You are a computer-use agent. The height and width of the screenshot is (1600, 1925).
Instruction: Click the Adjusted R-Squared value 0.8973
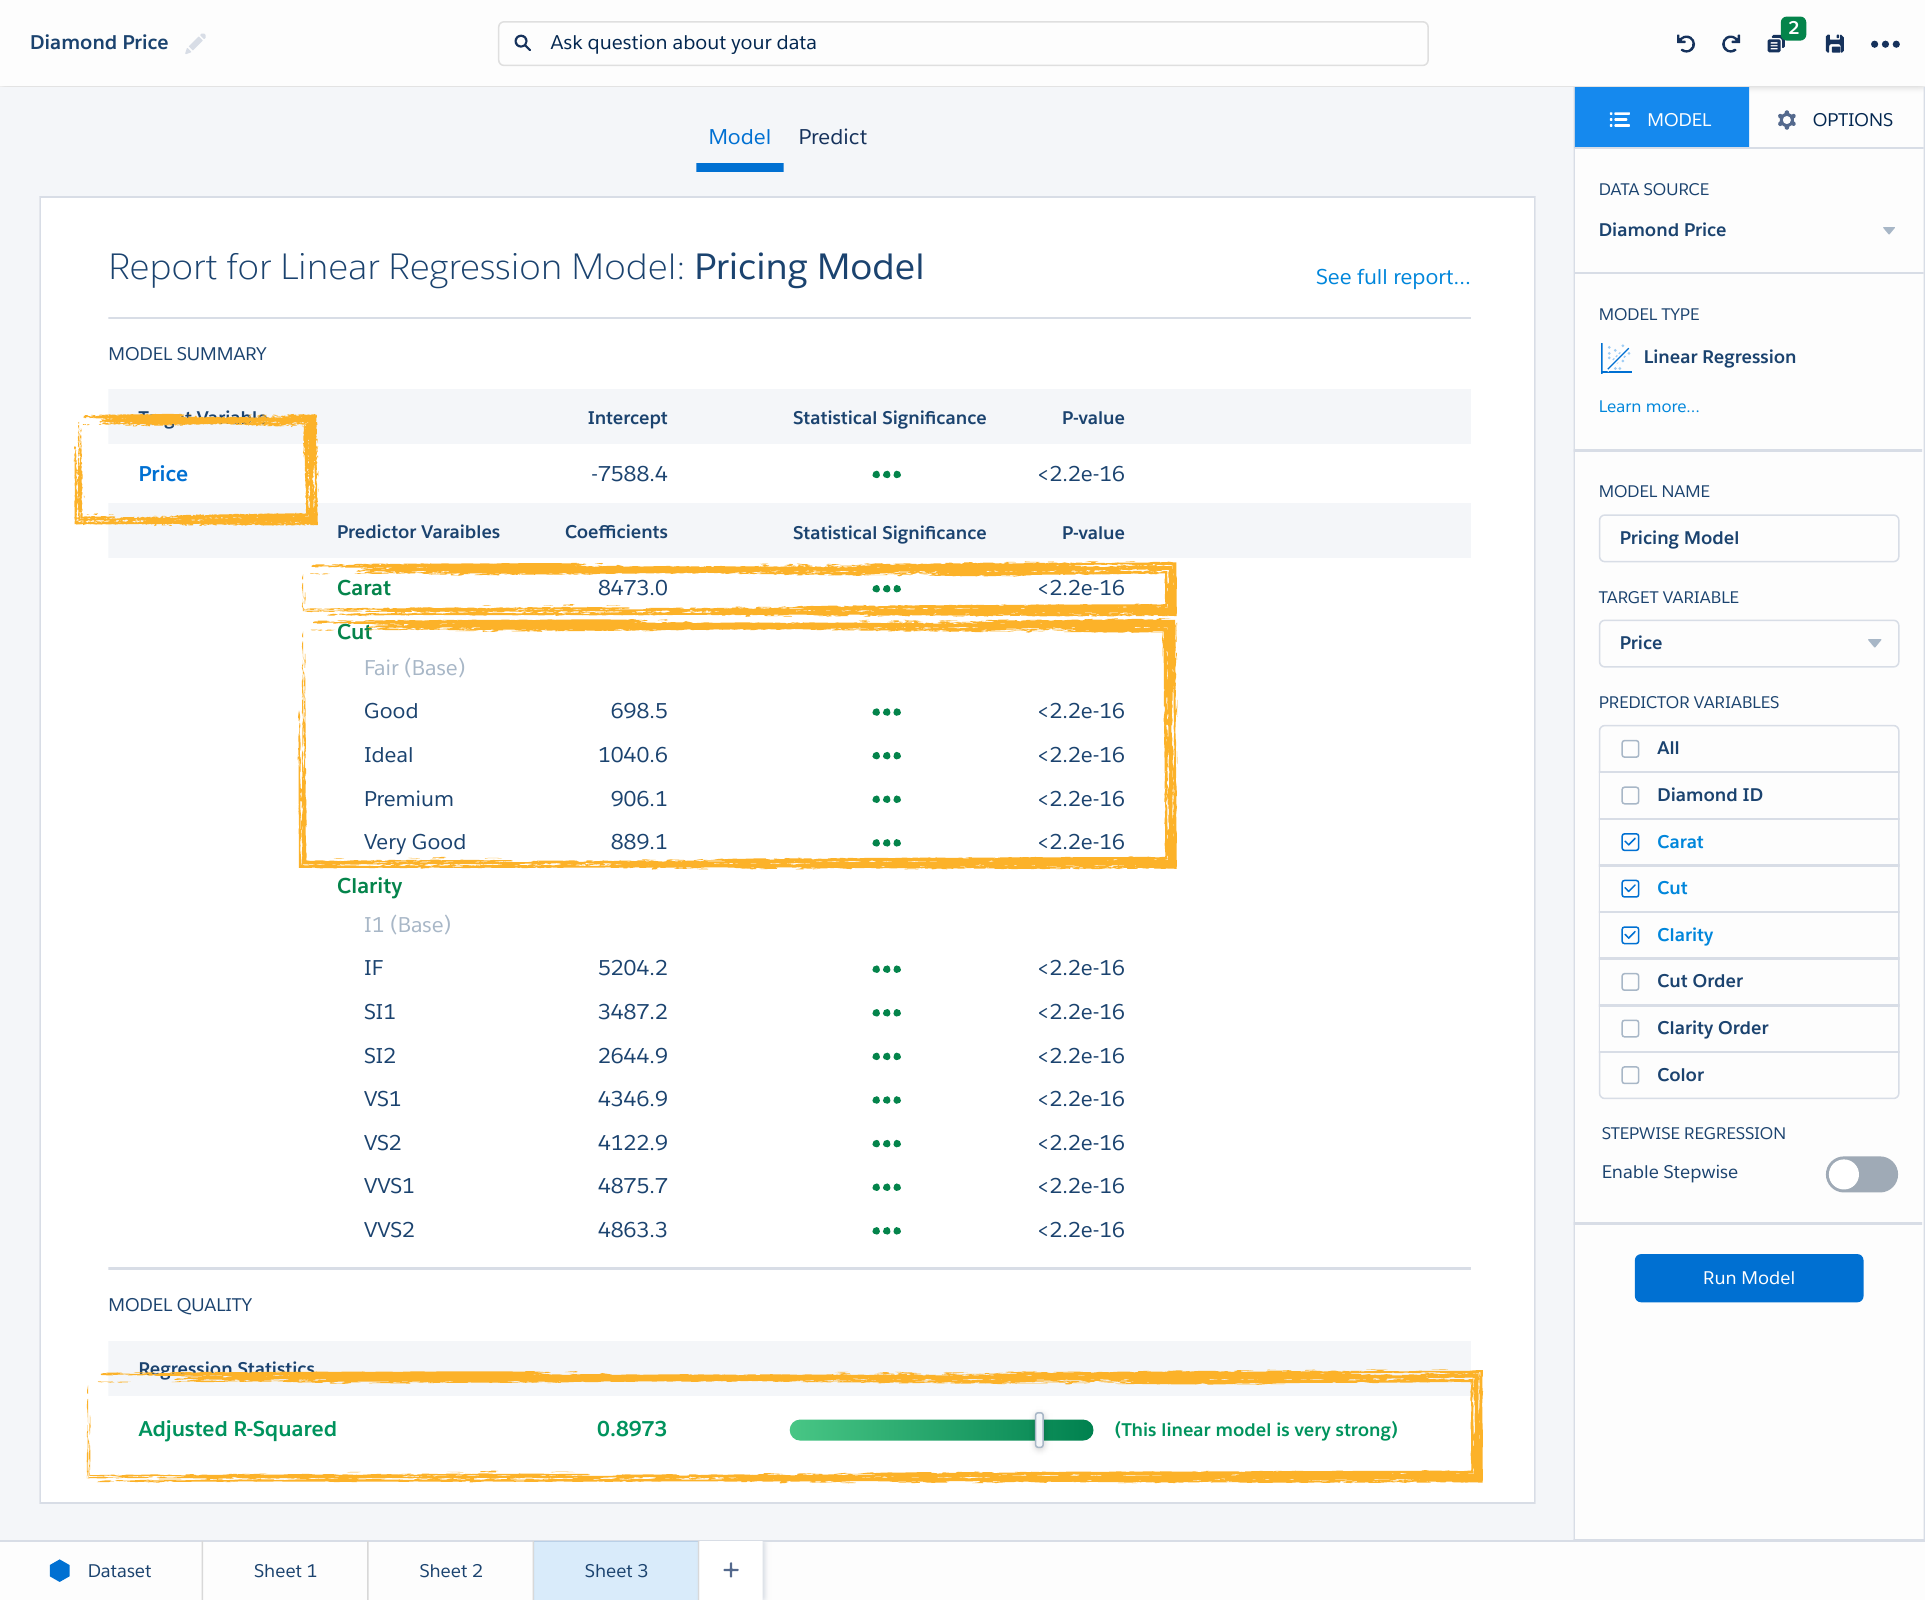point(631,1429)
